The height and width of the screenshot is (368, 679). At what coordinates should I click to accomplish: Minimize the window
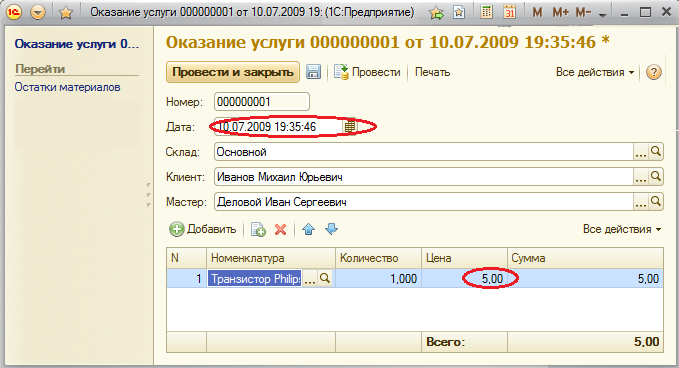624,14
